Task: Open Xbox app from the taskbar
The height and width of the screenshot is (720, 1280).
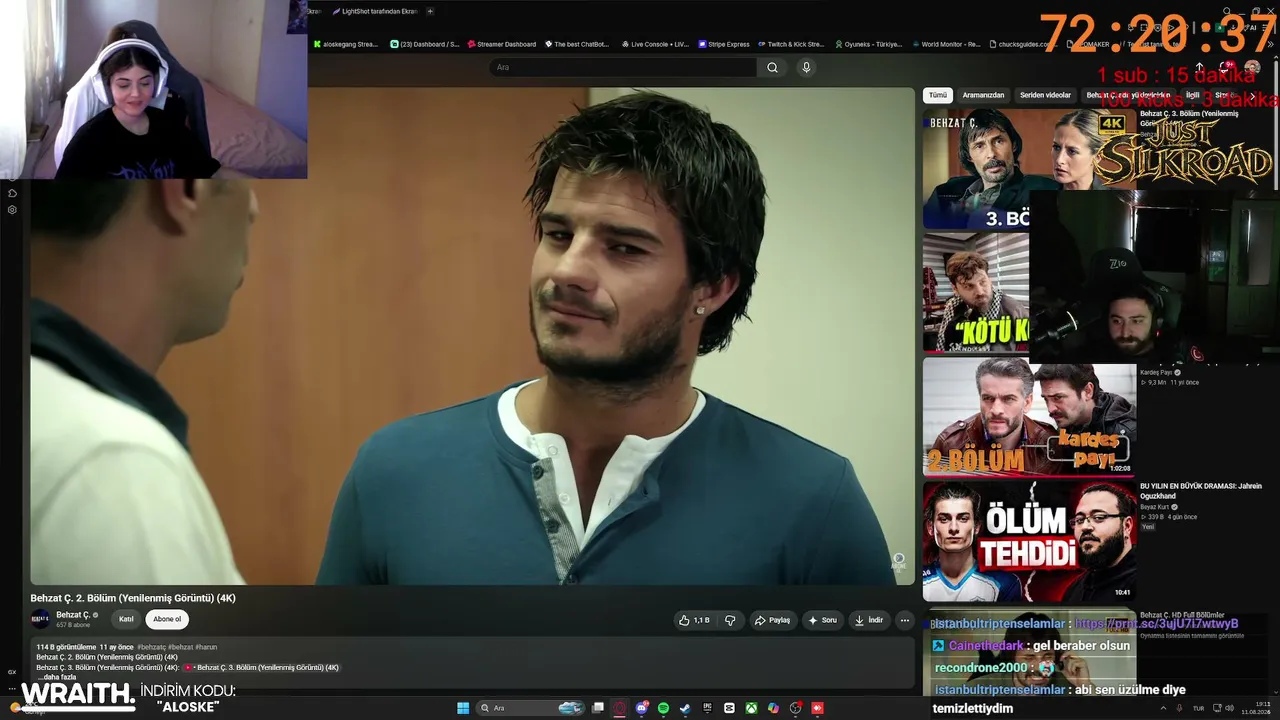Action: pos(751,708)
